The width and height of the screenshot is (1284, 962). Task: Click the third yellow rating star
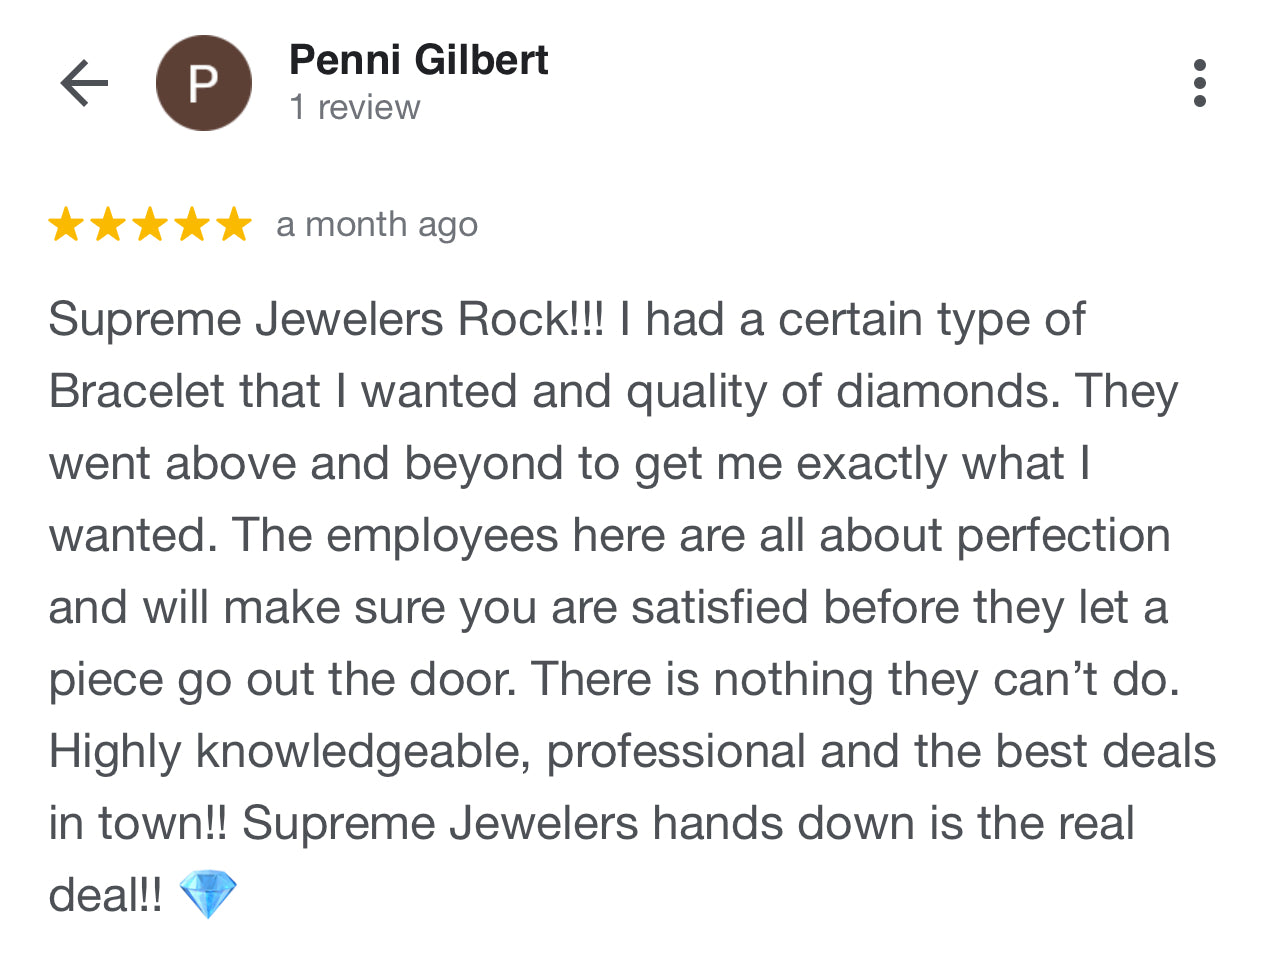tap(150, 225)
